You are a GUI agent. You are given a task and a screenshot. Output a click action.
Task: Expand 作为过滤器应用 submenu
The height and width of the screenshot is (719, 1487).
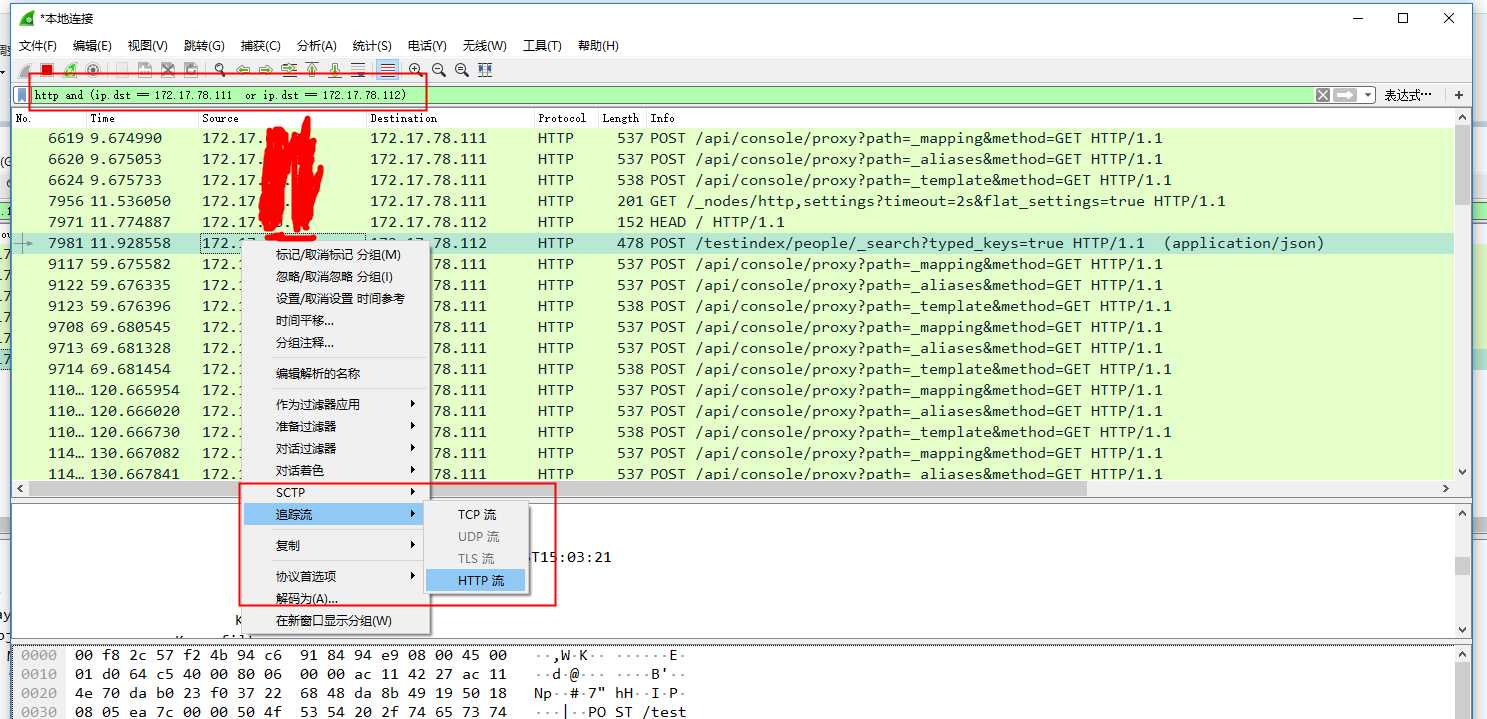(x=337, y=405)
